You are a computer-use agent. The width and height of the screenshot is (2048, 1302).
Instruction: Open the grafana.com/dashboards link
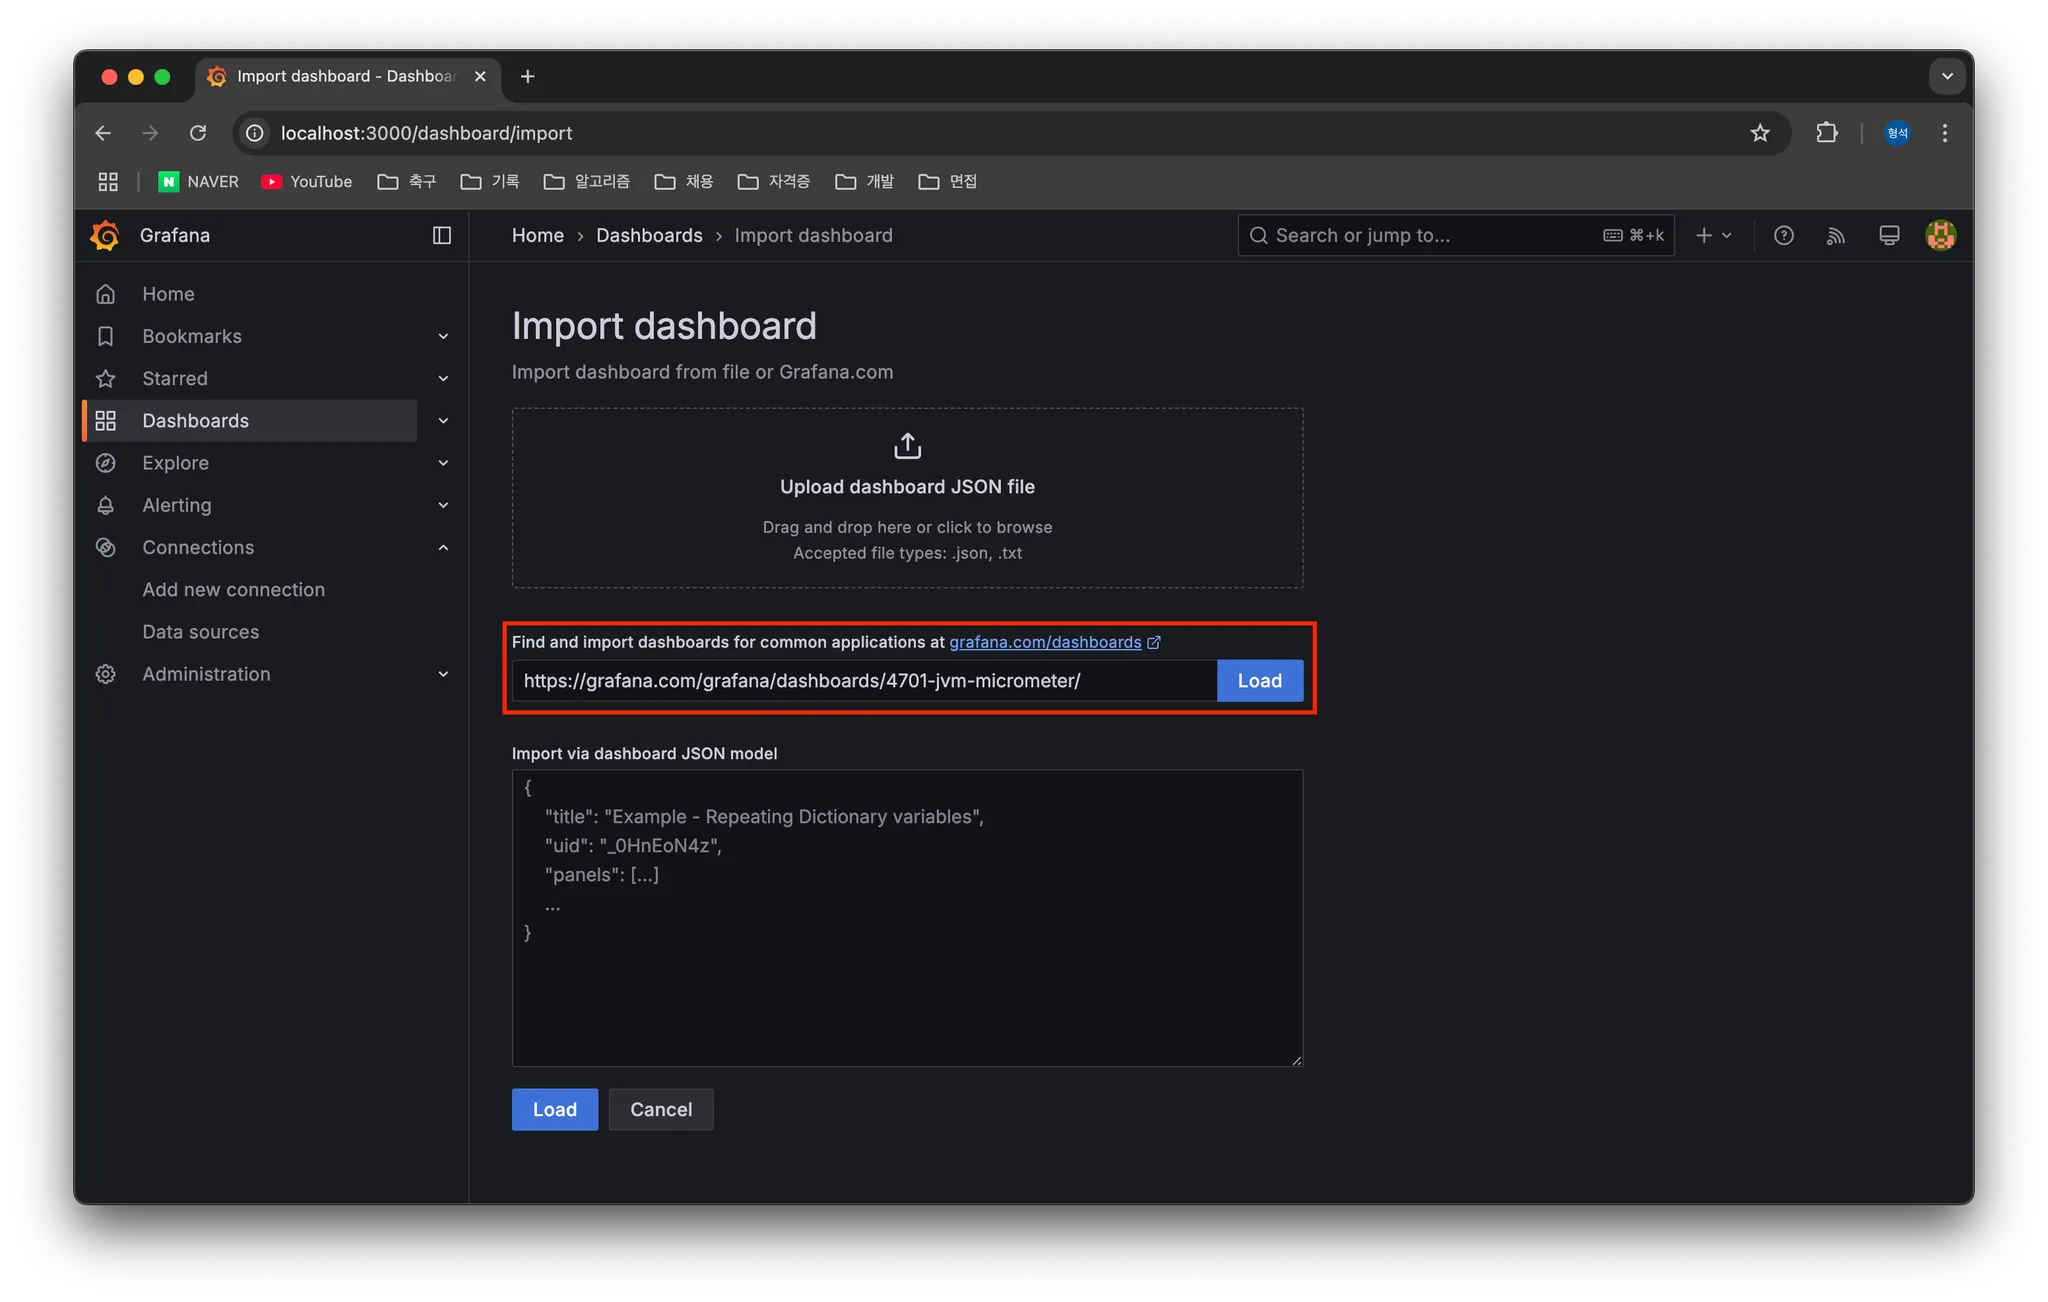(x=1045, y=642)
